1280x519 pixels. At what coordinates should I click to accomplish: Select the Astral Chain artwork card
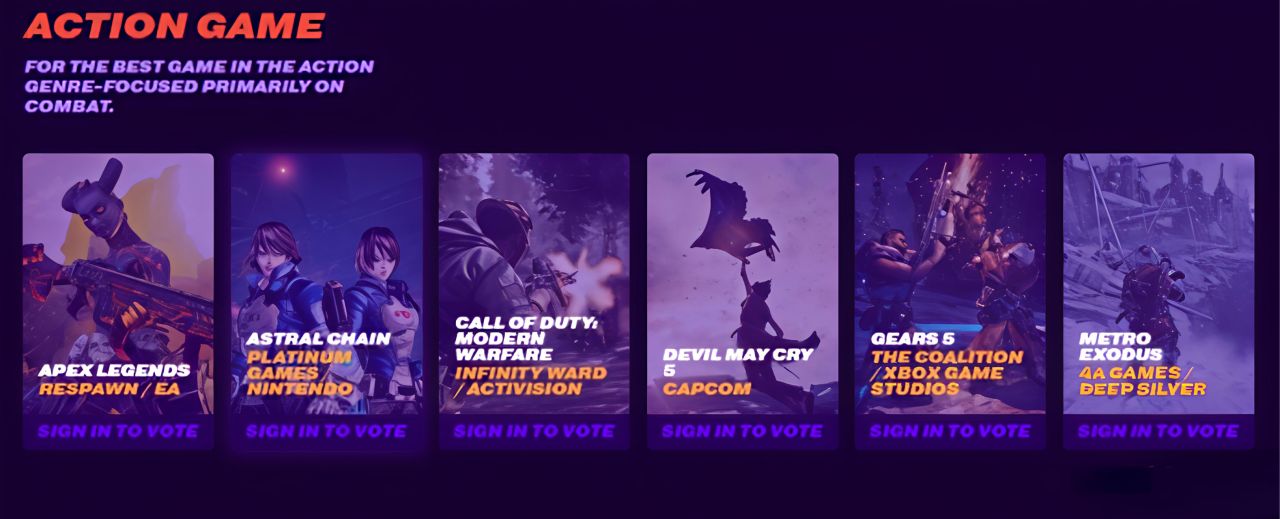pos(326,284)
